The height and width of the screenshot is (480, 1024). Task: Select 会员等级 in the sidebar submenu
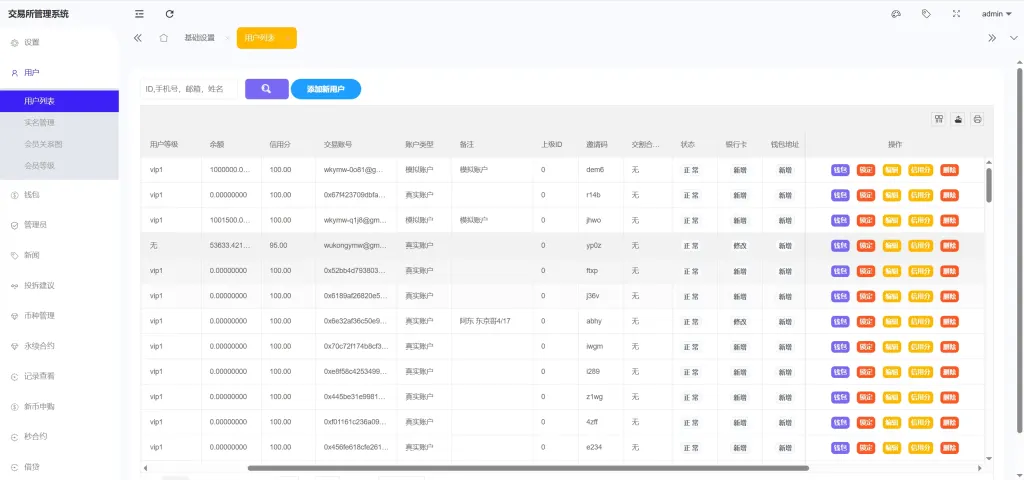59,166
